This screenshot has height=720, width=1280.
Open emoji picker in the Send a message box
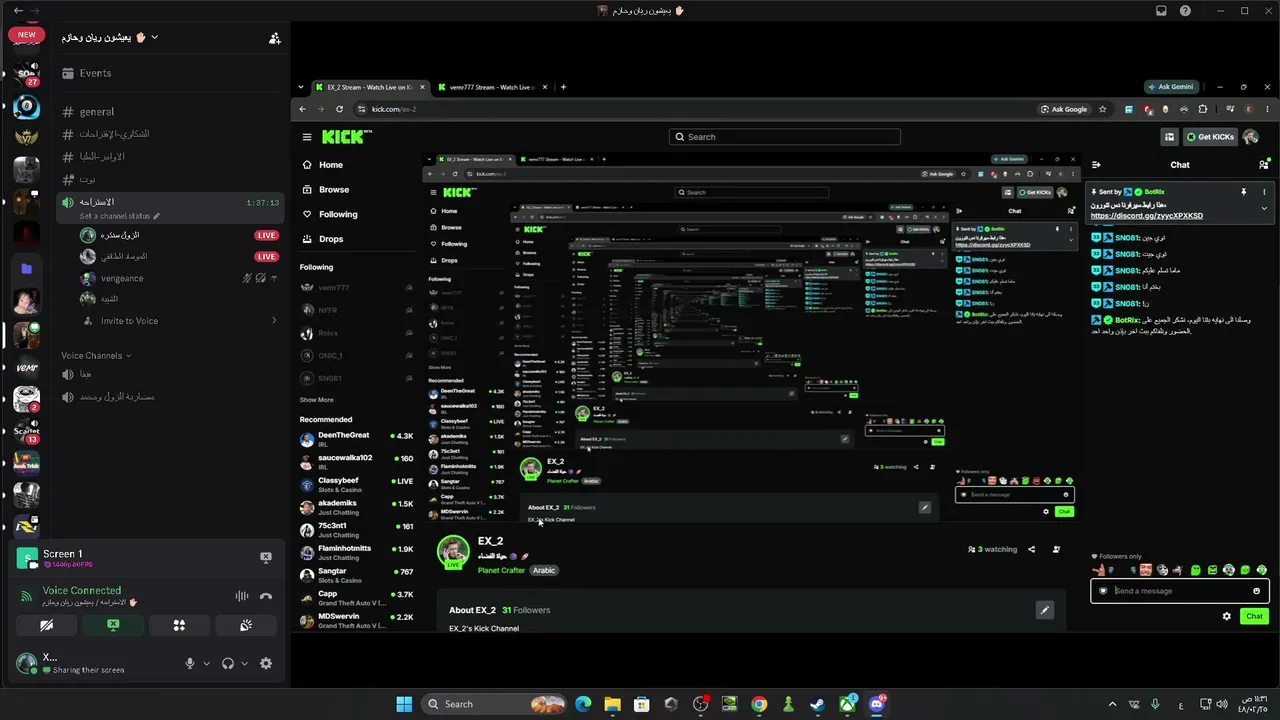tap(1257, 591)
